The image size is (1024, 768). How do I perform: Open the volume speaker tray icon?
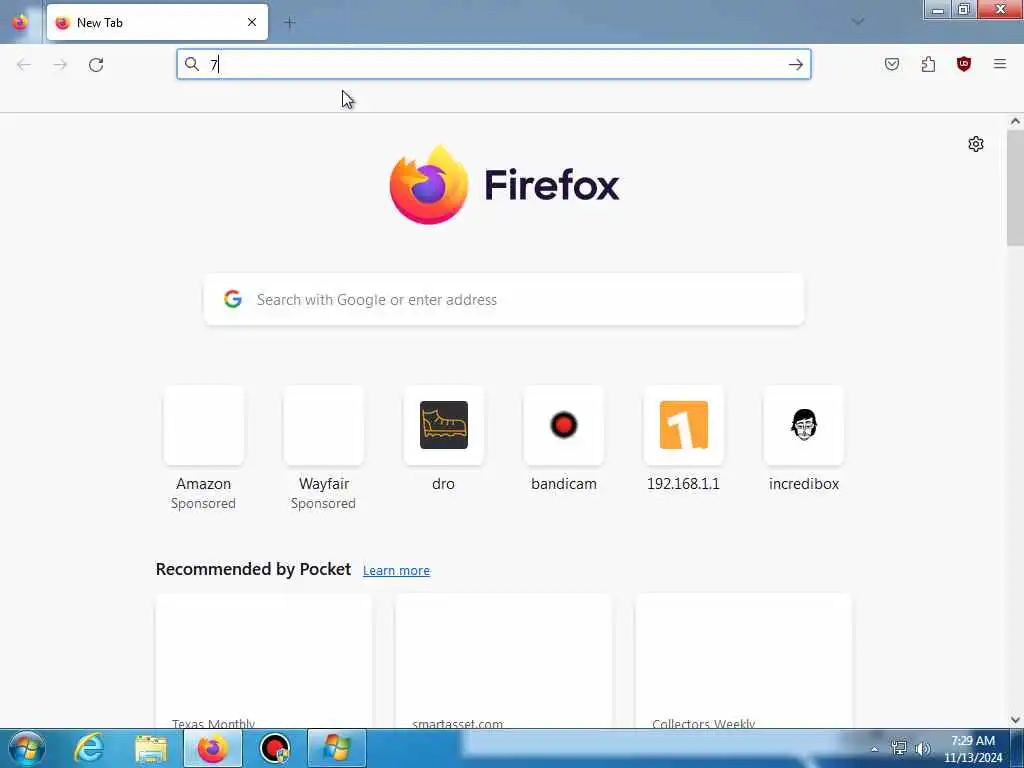(923, 748)
